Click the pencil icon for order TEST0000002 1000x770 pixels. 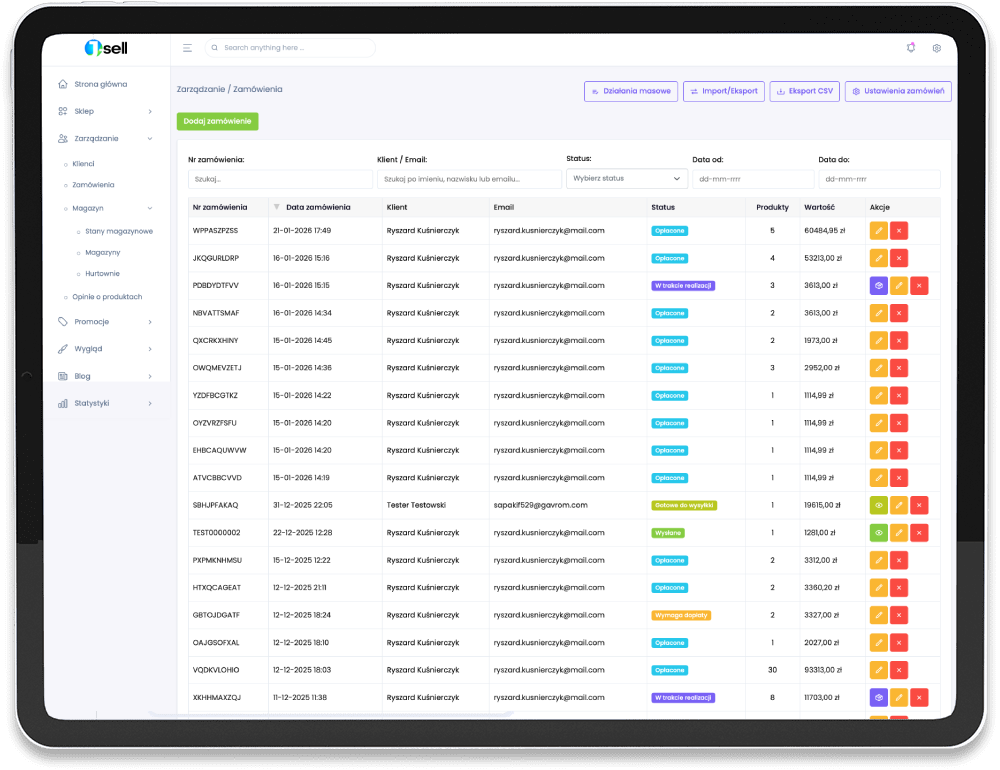point(899,533)
